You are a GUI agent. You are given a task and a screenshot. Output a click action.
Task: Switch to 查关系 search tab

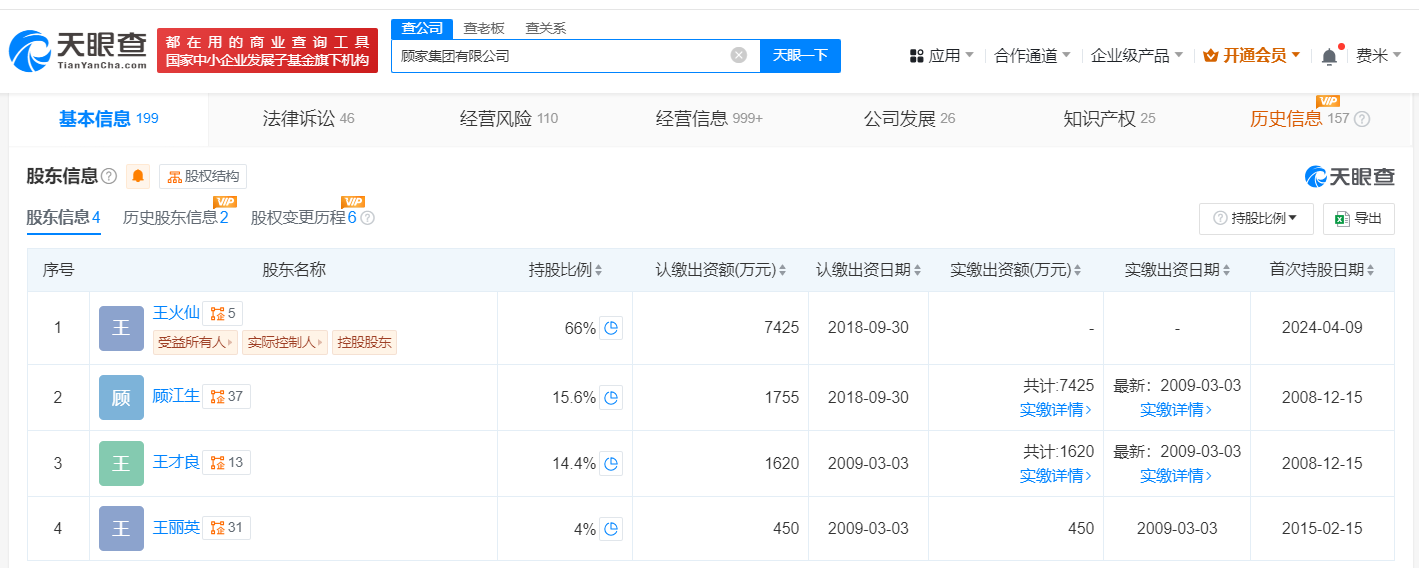tap(546, 28)
